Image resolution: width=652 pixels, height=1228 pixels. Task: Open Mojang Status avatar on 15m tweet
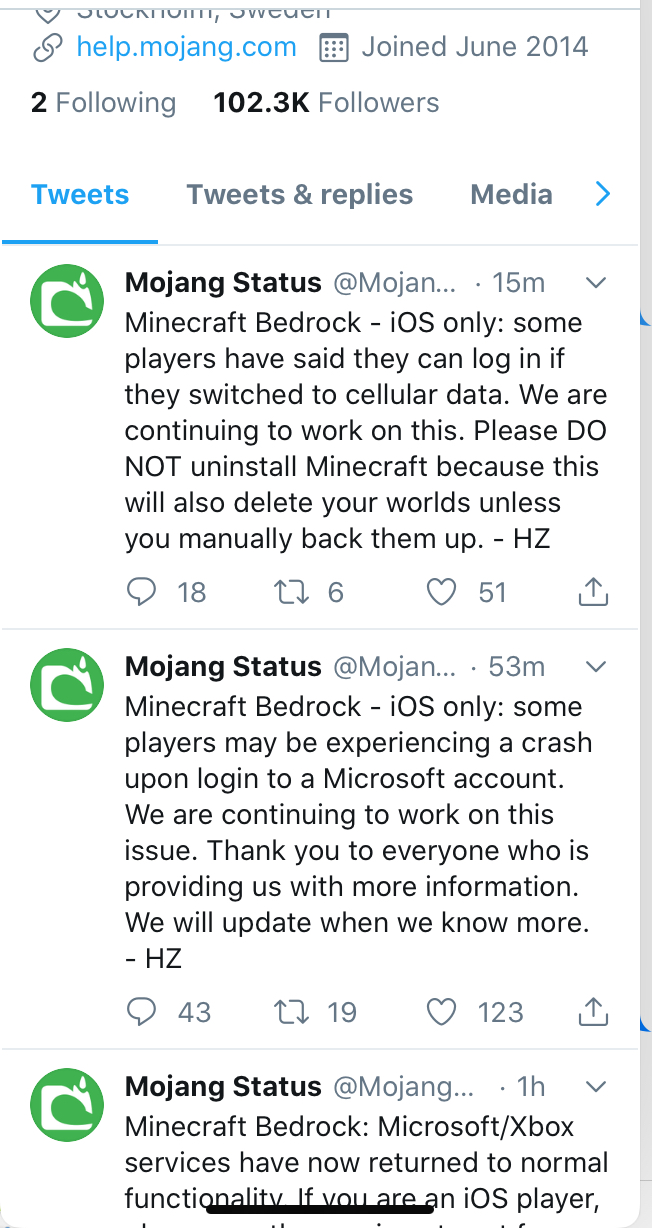coord(67,301)
